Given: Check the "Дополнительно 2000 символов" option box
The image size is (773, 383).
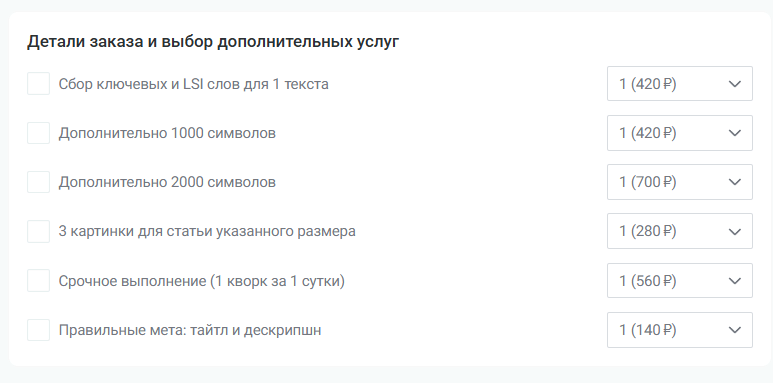Looking at the screenshot, I should click(x=38, y=182).
